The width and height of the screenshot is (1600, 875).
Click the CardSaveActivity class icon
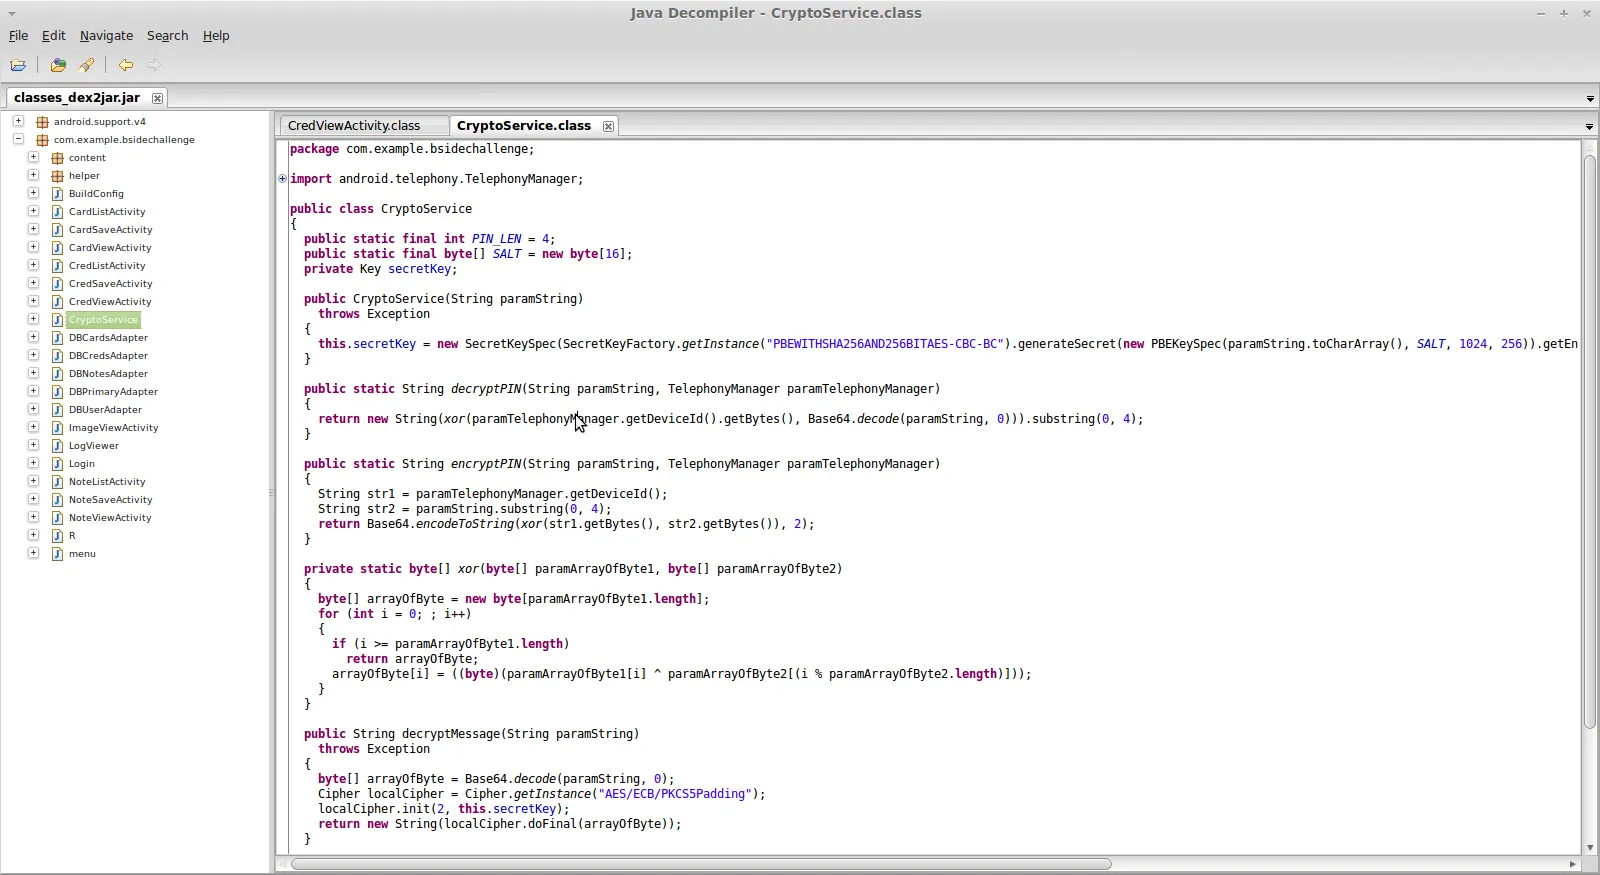coord(57,230)
